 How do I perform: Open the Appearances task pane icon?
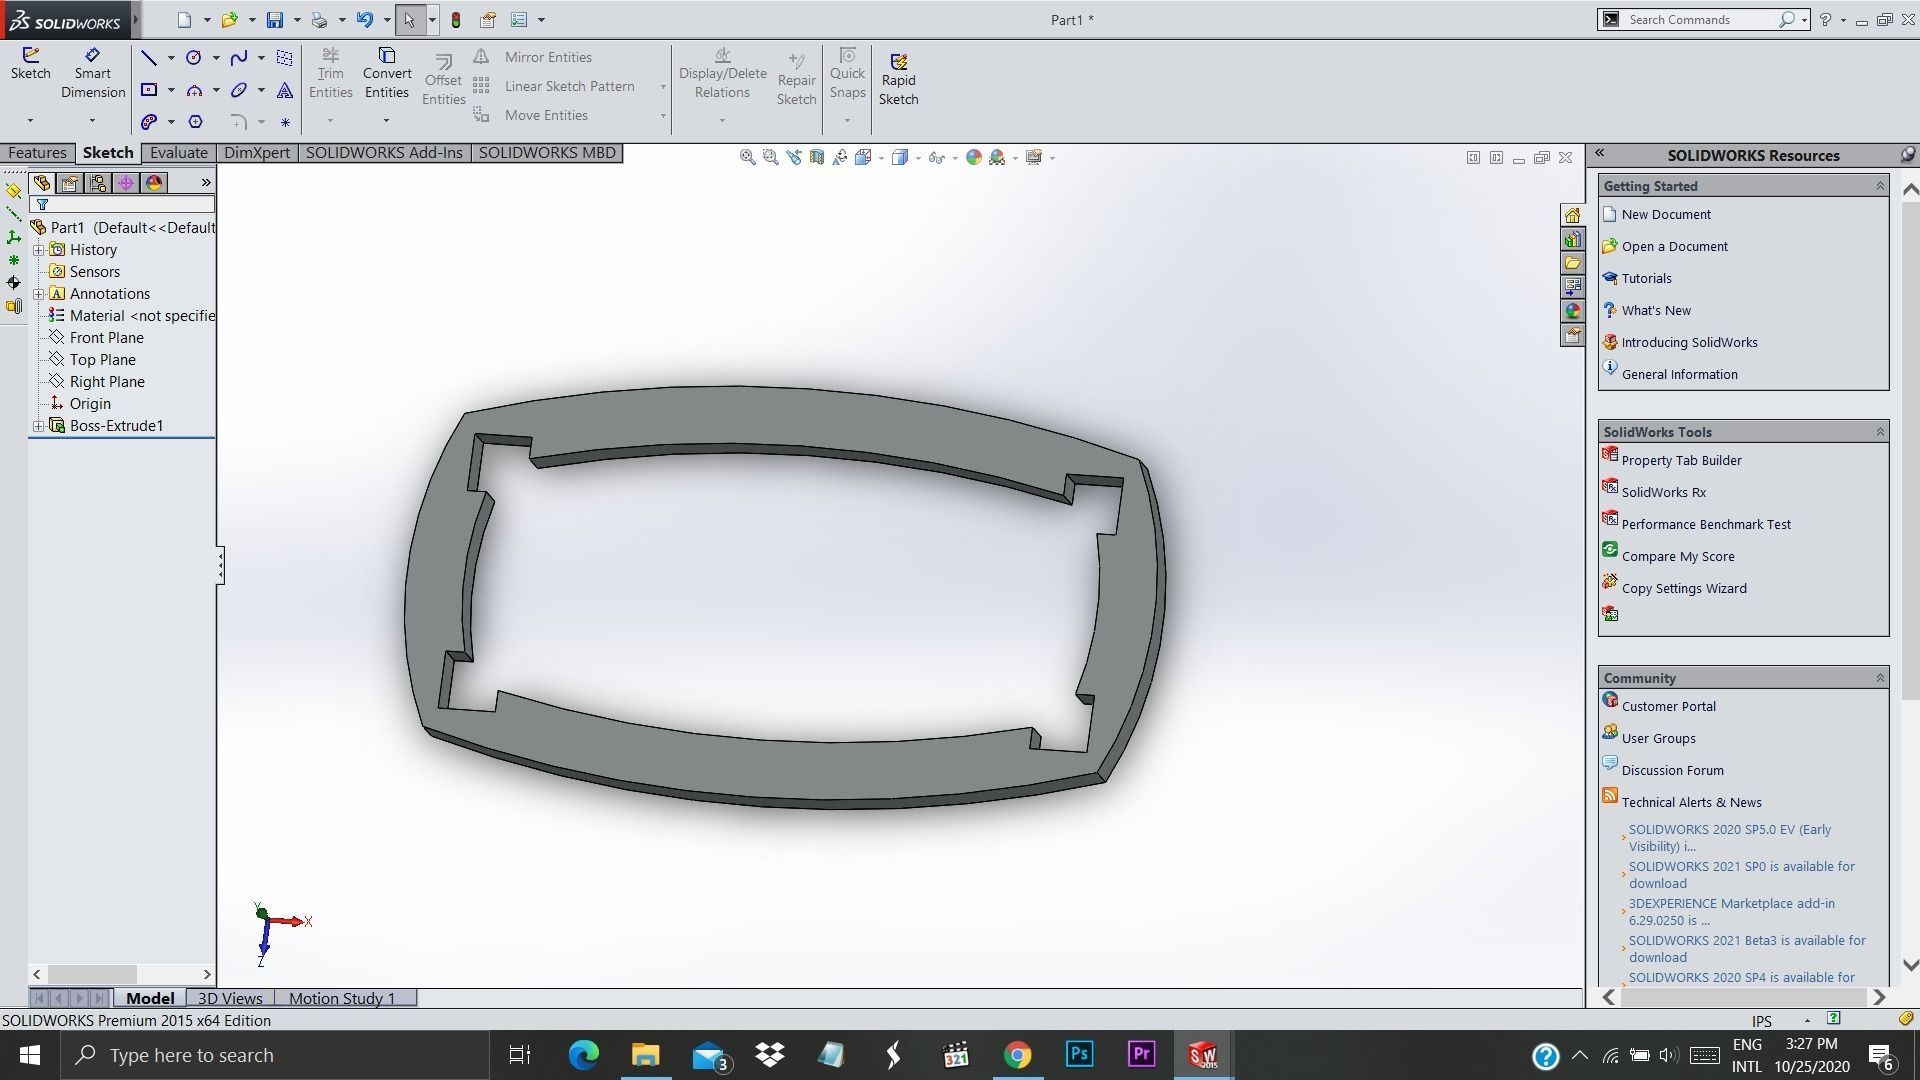[1572, 311]
